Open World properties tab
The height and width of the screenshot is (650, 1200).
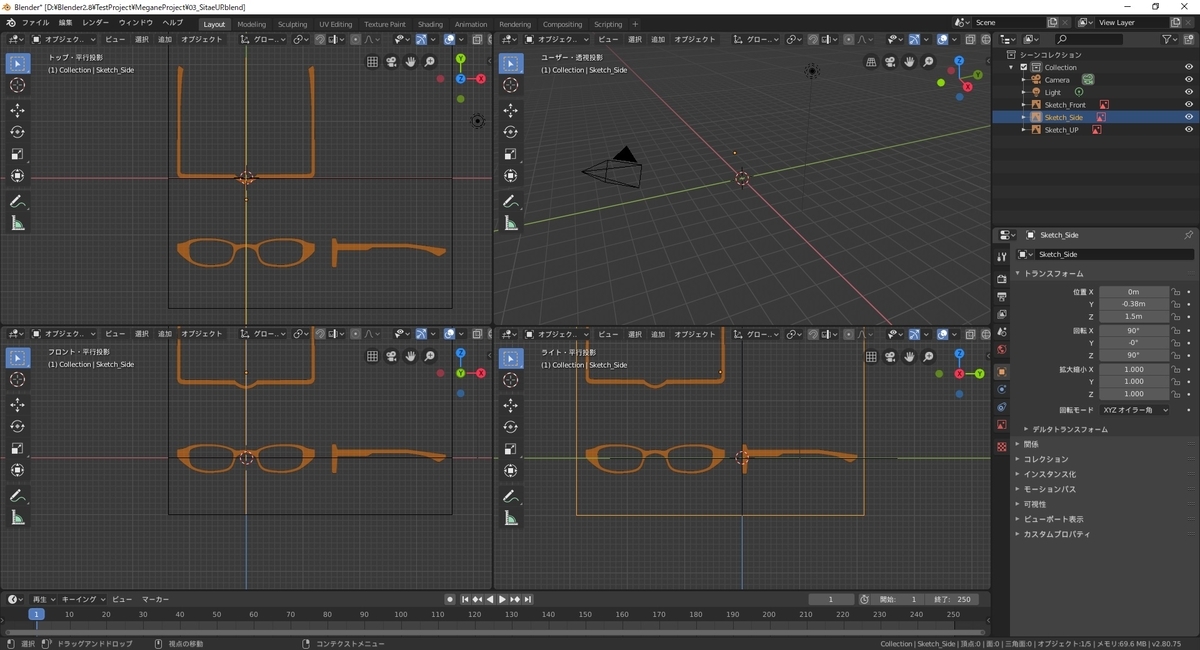(1002, 350)
